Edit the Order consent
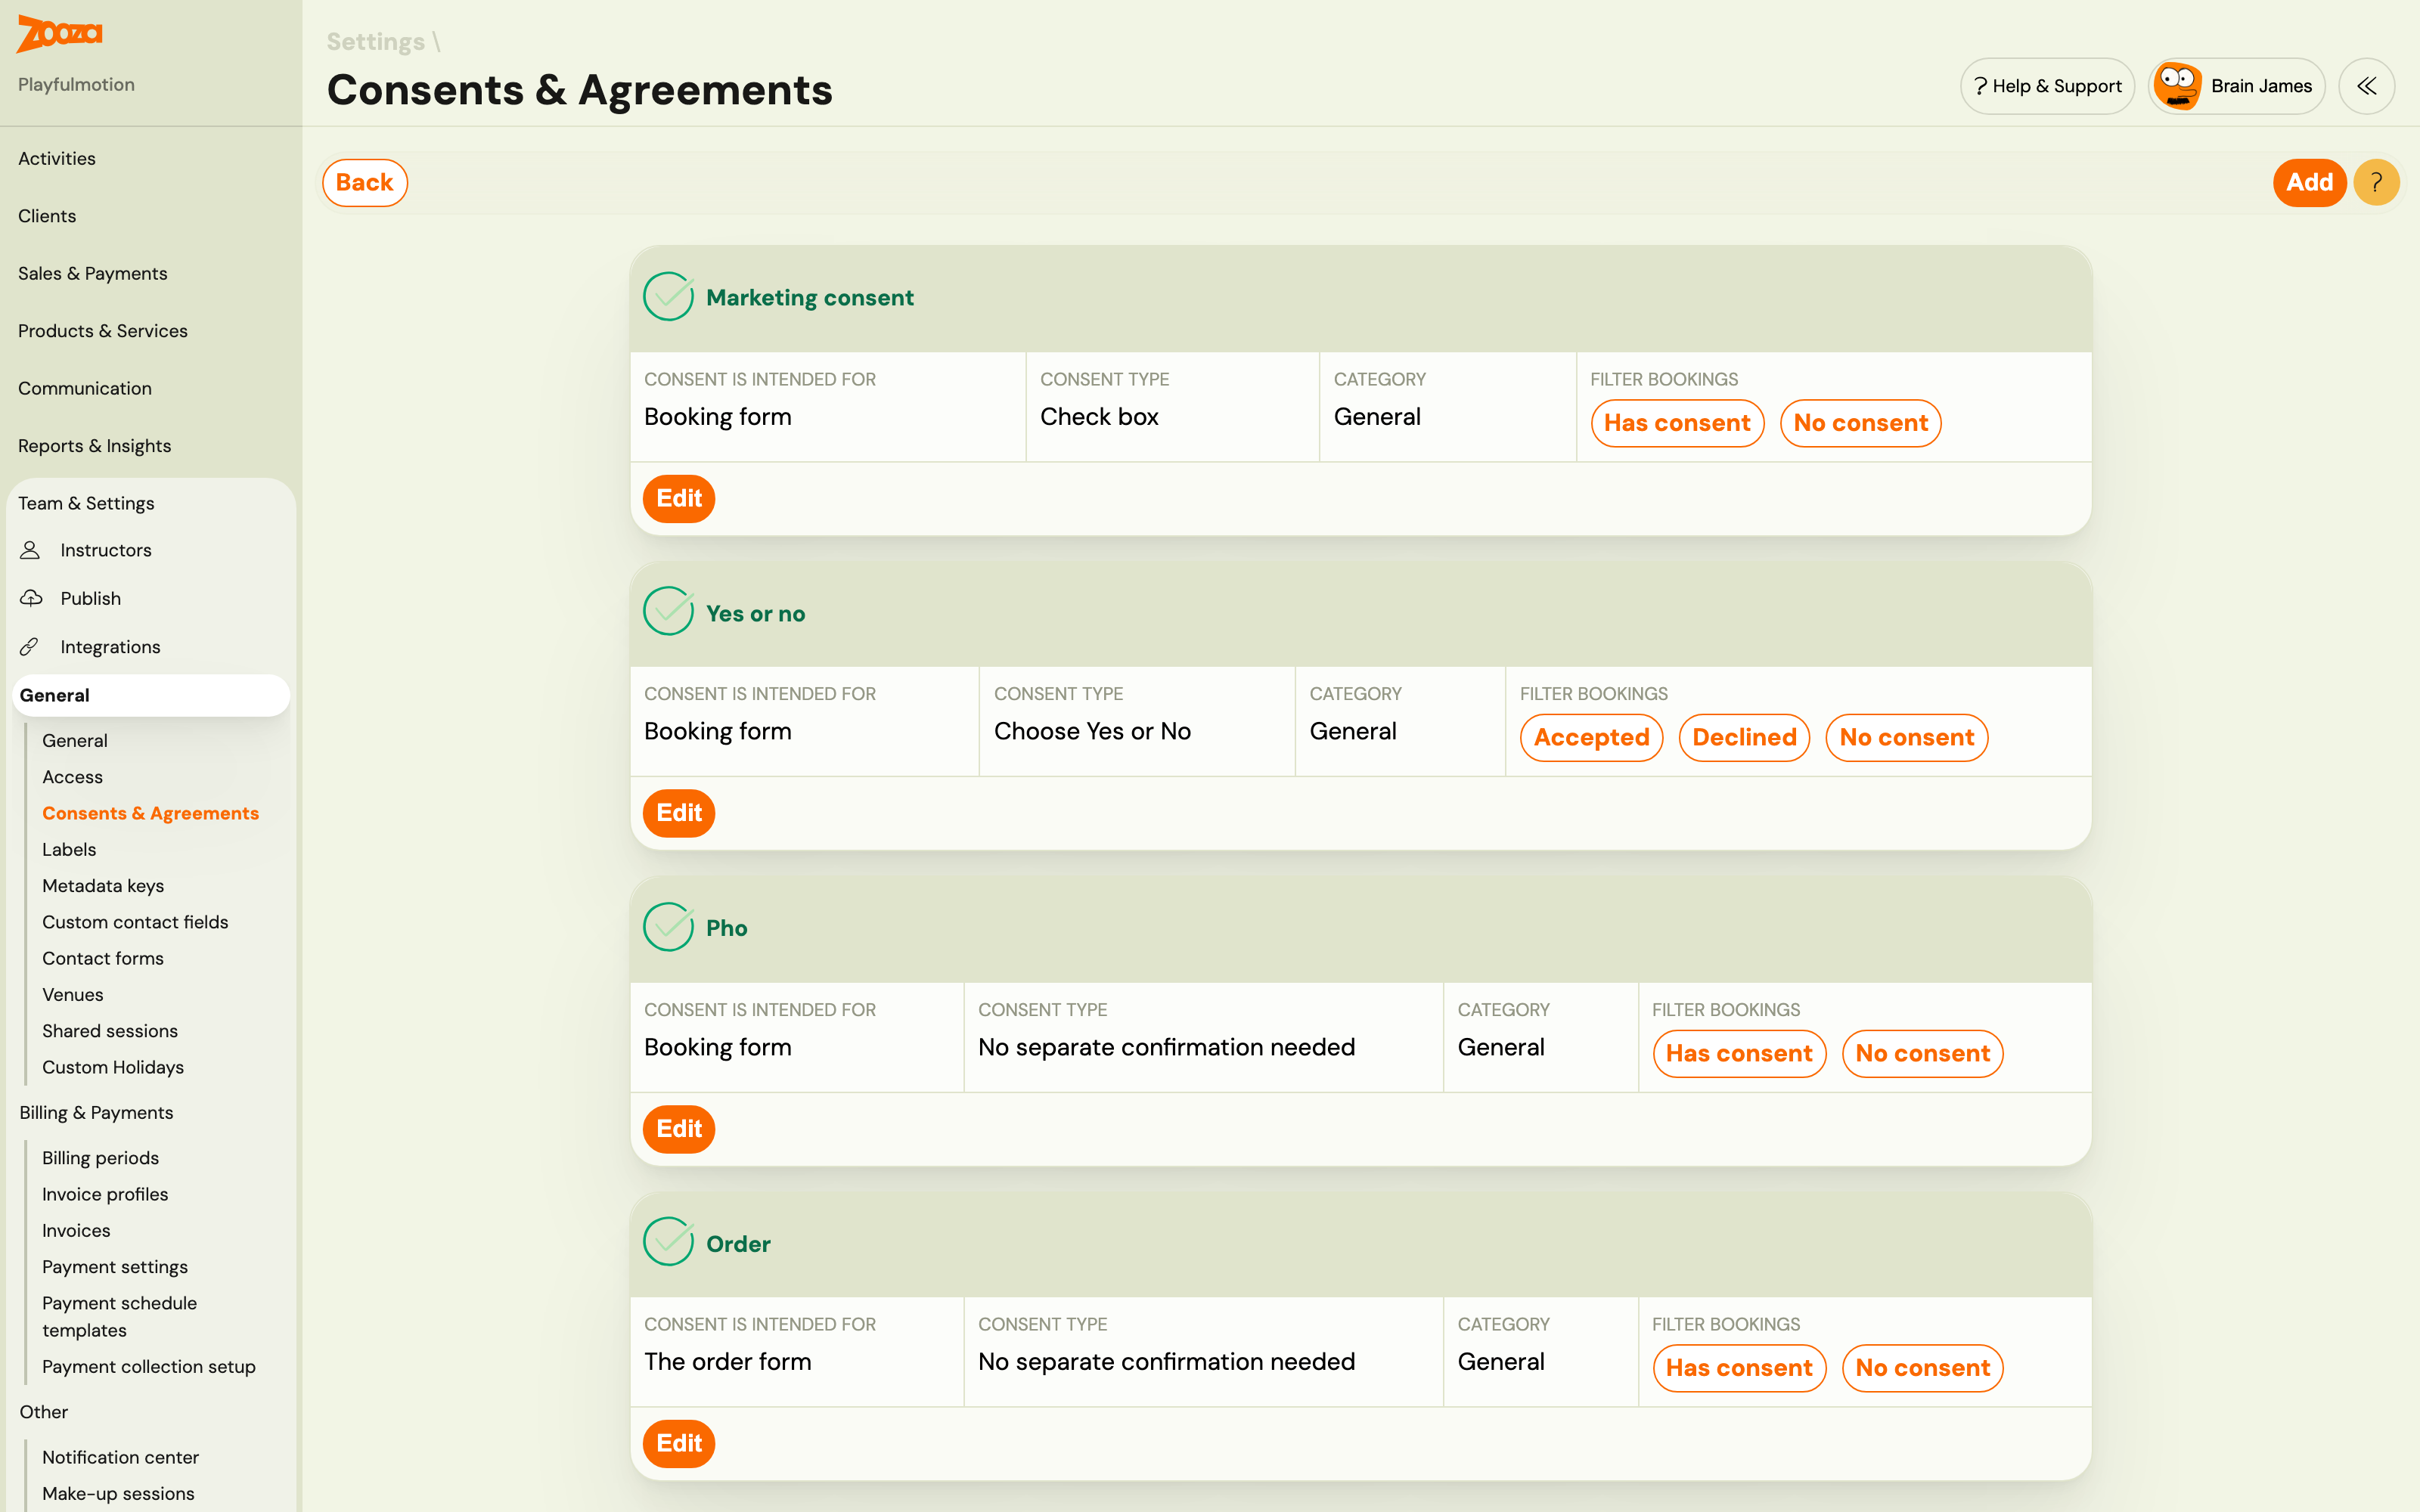This screenshot has height=1512, width=2420. tap(679, 1444)
